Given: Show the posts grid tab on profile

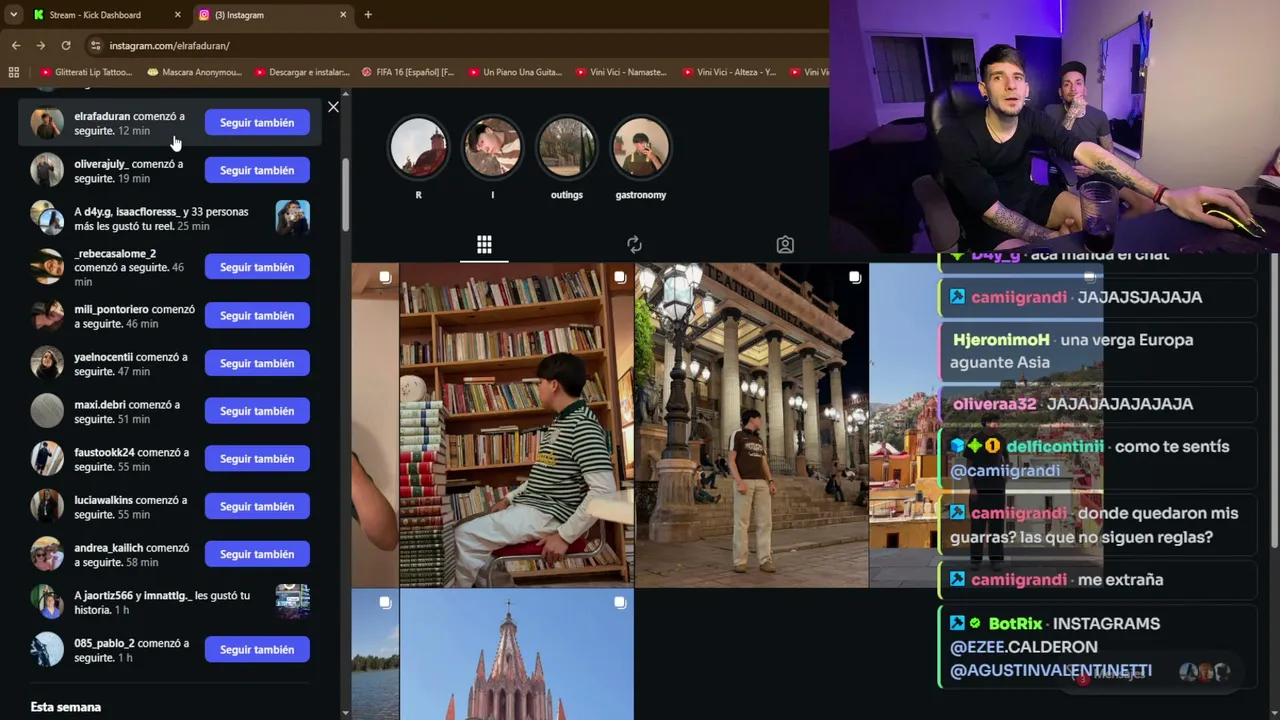Looking at the screenshot, I should pos(484,245).
